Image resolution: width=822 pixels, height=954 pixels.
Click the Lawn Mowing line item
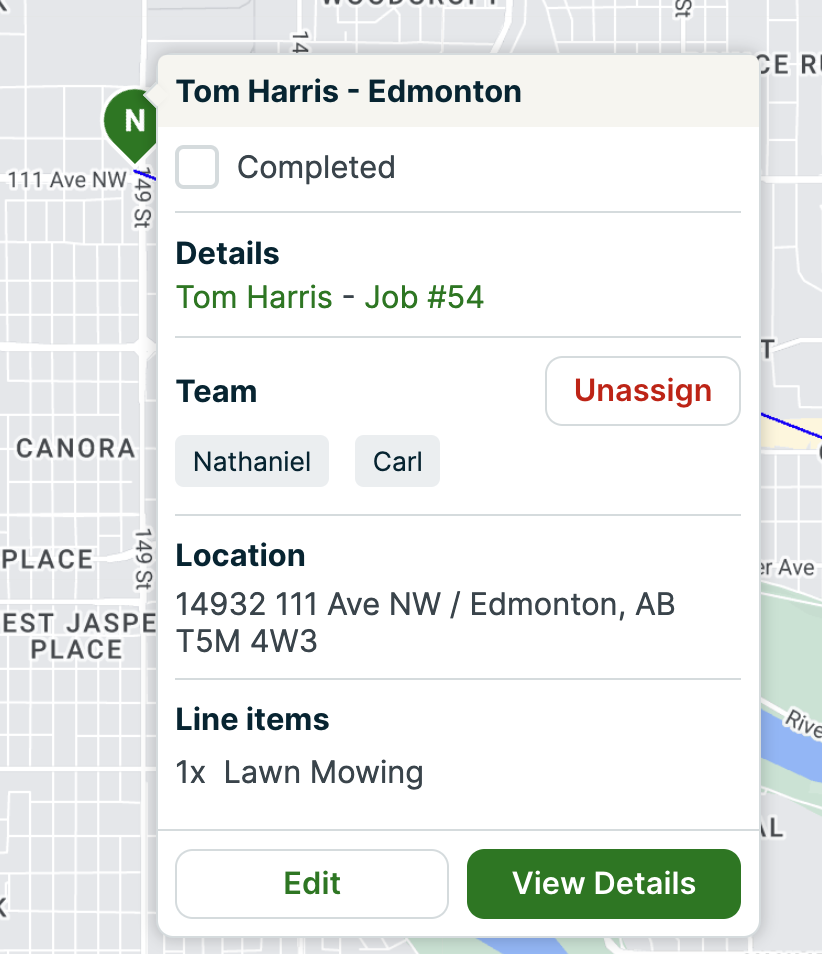tap(323, 772)
